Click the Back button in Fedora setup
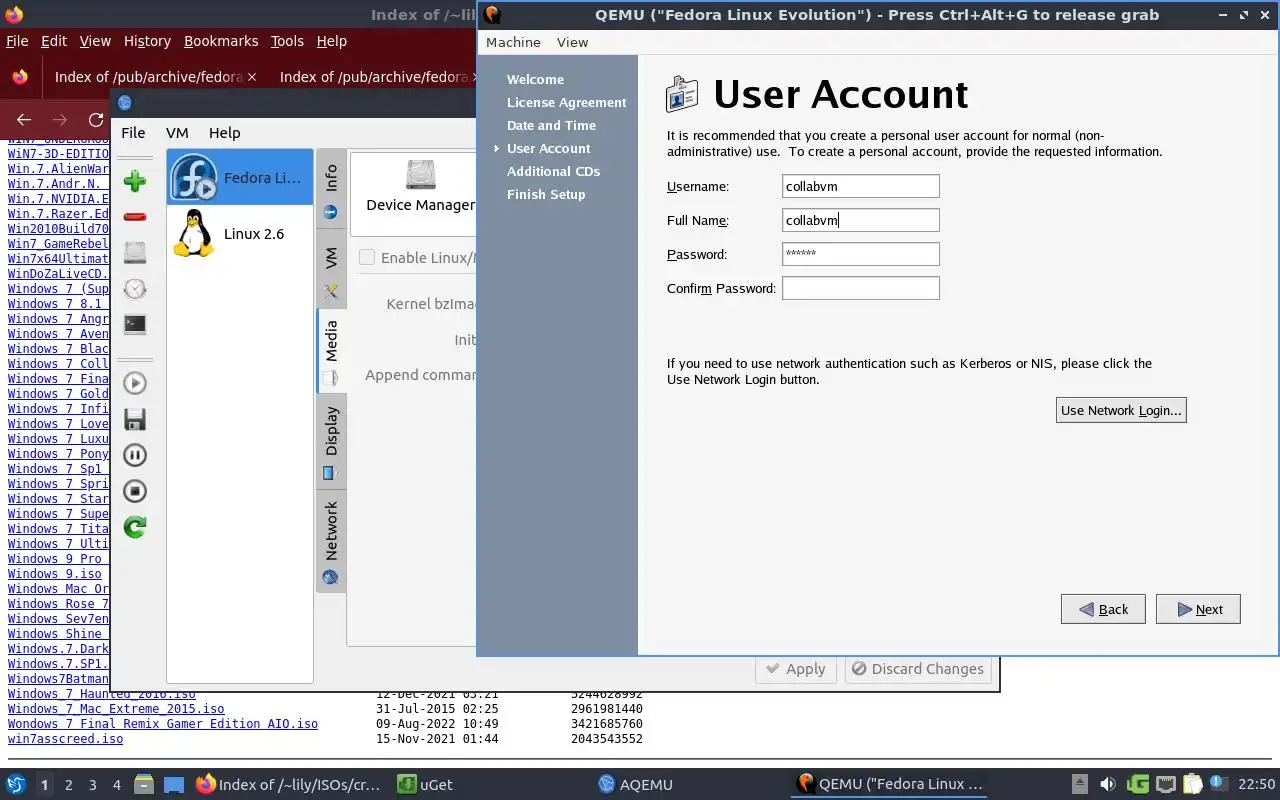The image size is (1280, 800). coord(1103,609)
